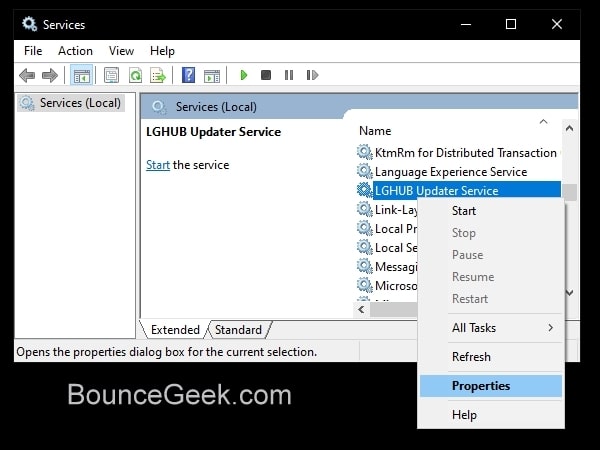Click gear icon beside Link-Lay row
Image resolution: width=600 pixels, height=450 pixels.
click(365, 209)
